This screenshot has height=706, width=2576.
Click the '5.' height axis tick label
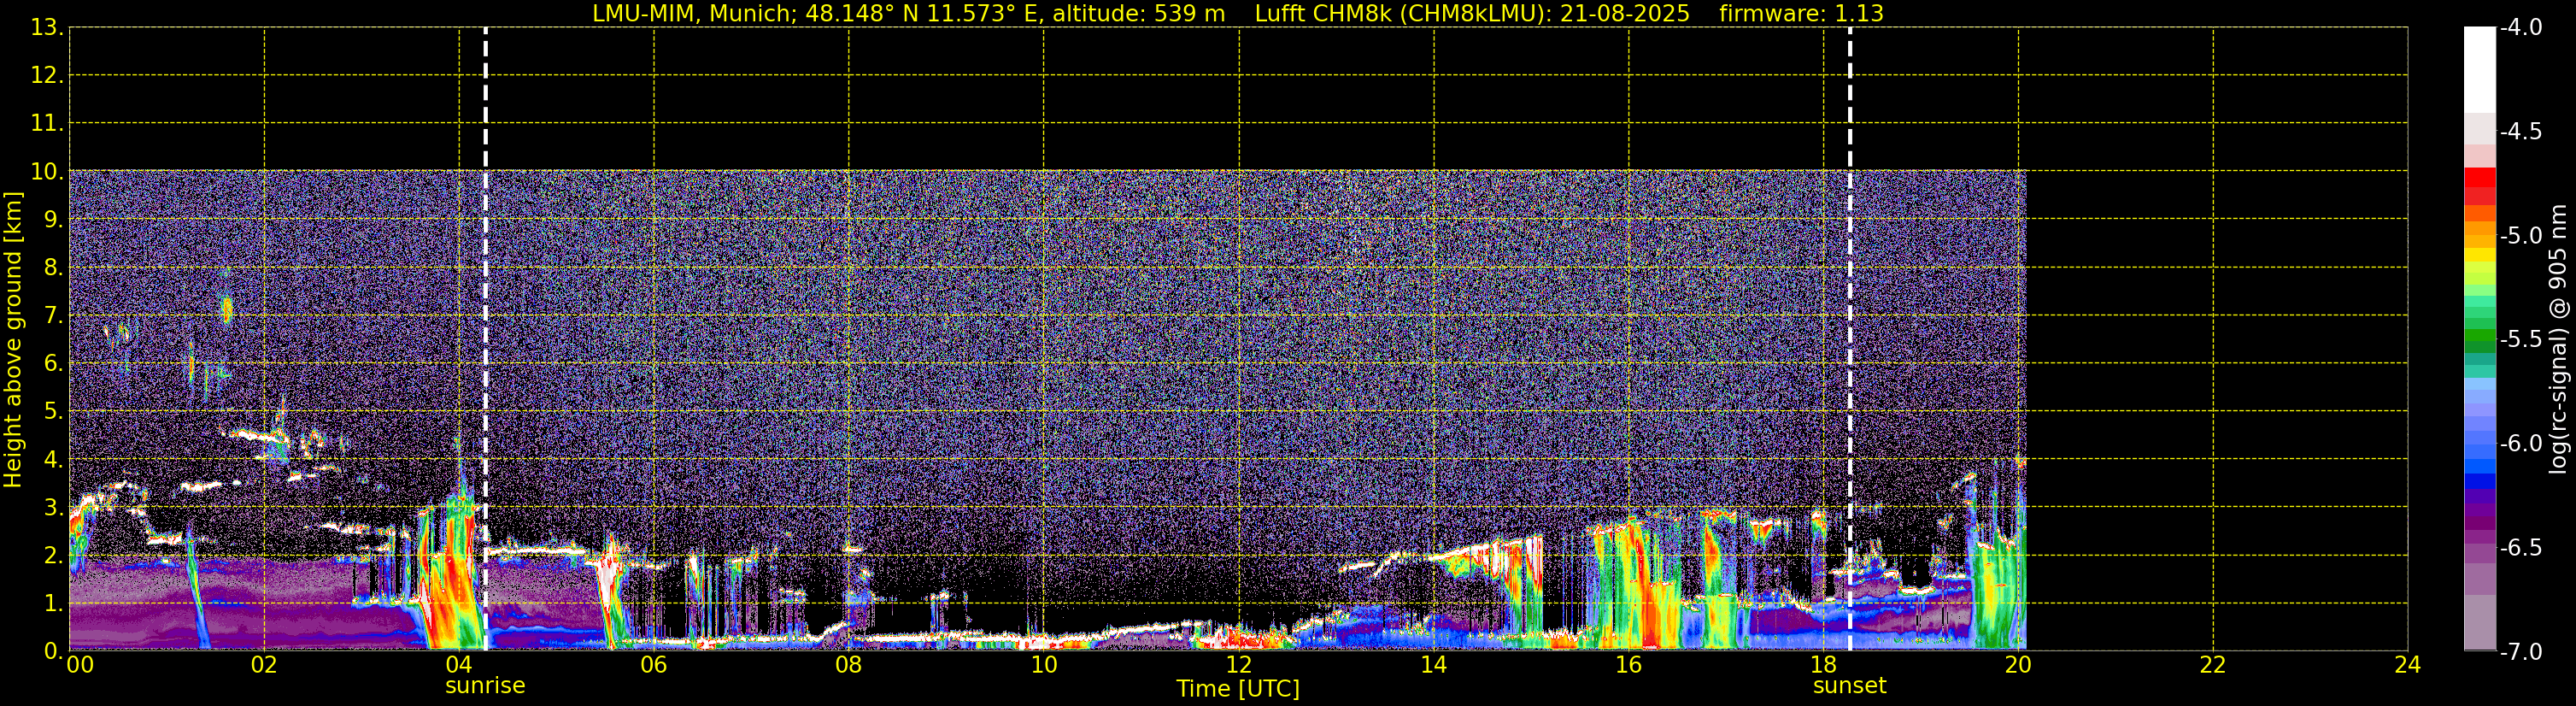click(x=54, y=412)
